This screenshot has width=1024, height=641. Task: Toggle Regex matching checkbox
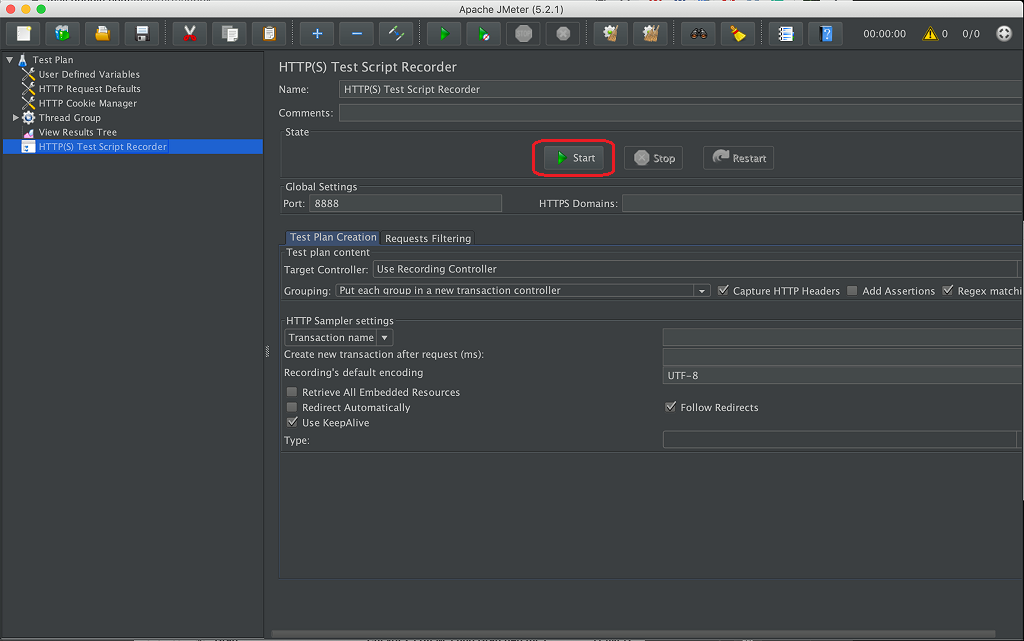[948, 290]
